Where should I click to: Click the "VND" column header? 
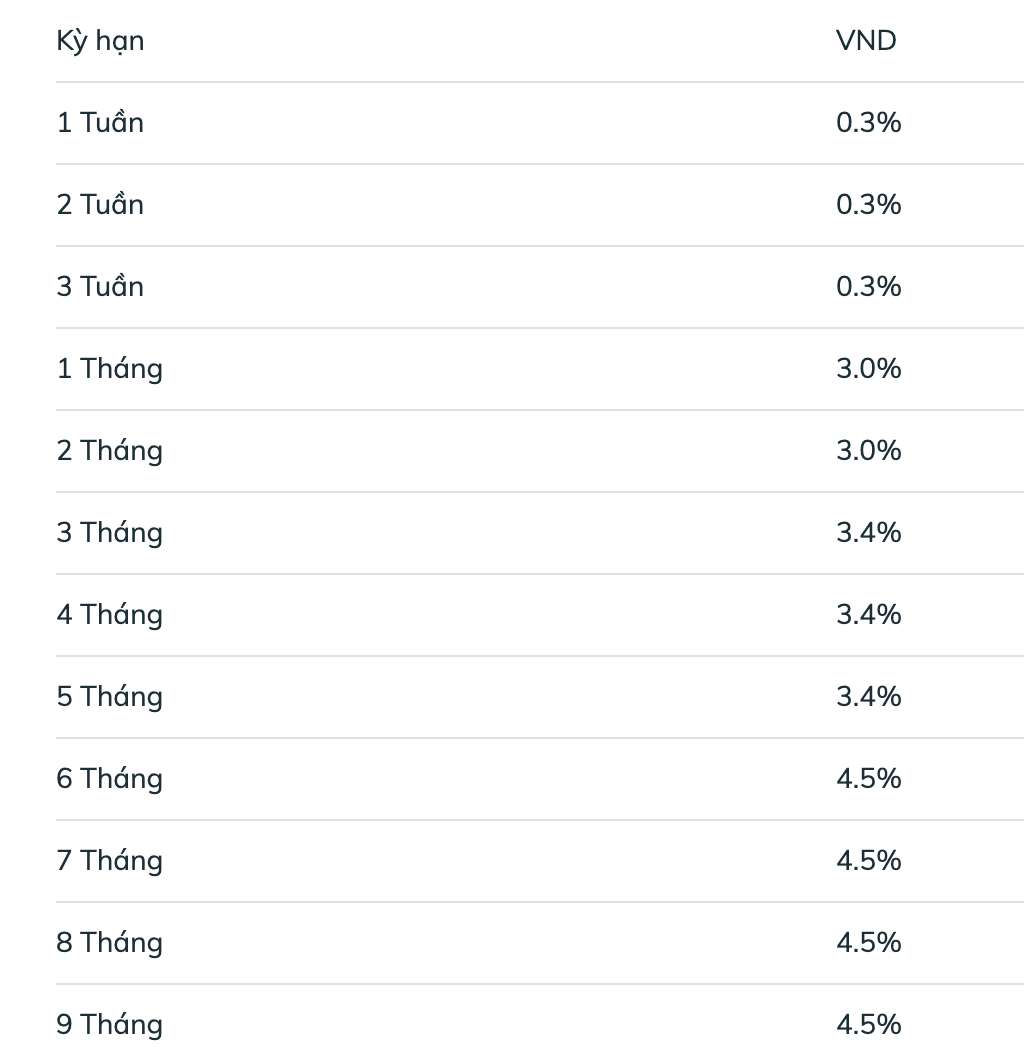pos(866,41)
